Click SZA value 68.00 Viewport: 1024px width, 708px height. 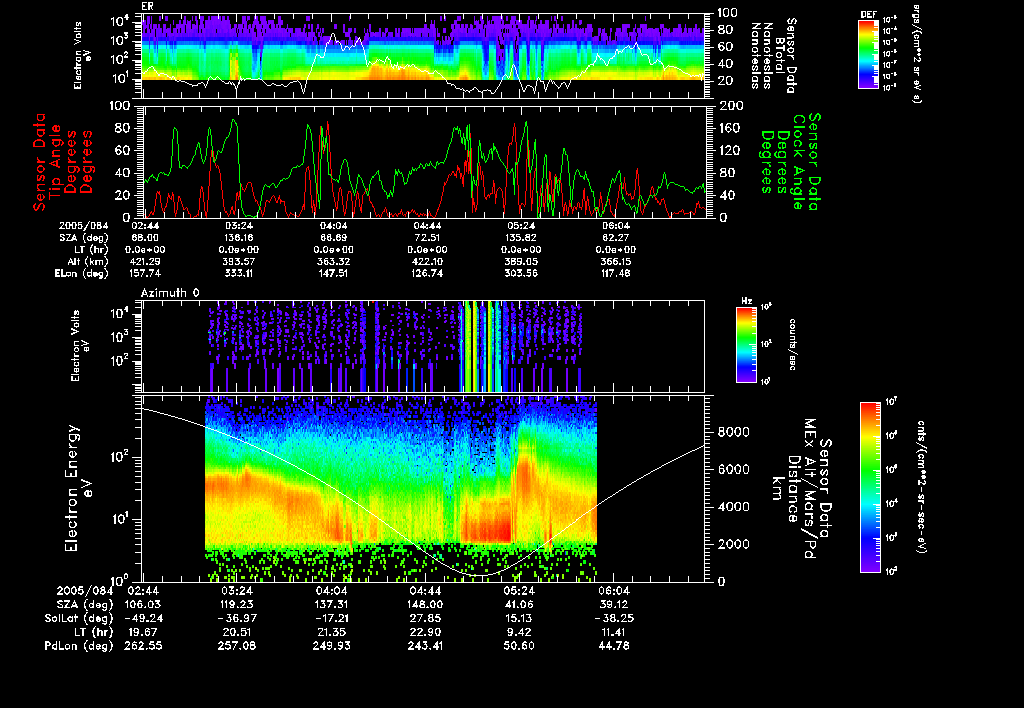145,238
